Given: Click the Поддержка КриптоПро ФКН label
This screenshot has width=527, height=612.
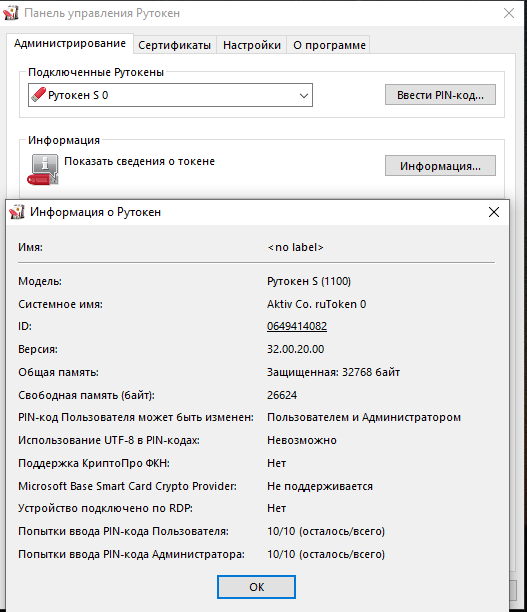Looking at the screenshot, I should (94, 463).
